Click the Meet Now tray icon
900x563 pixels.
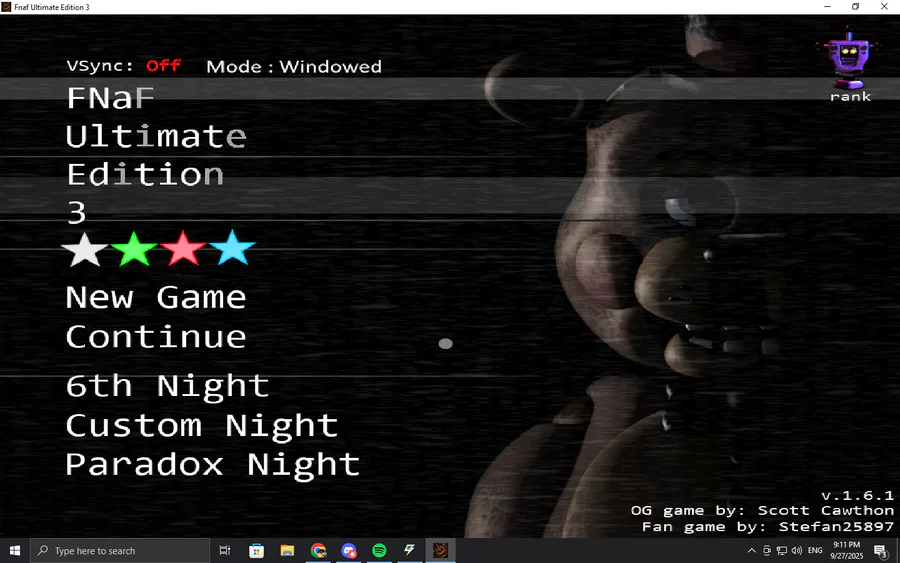[x=767, y=551]
